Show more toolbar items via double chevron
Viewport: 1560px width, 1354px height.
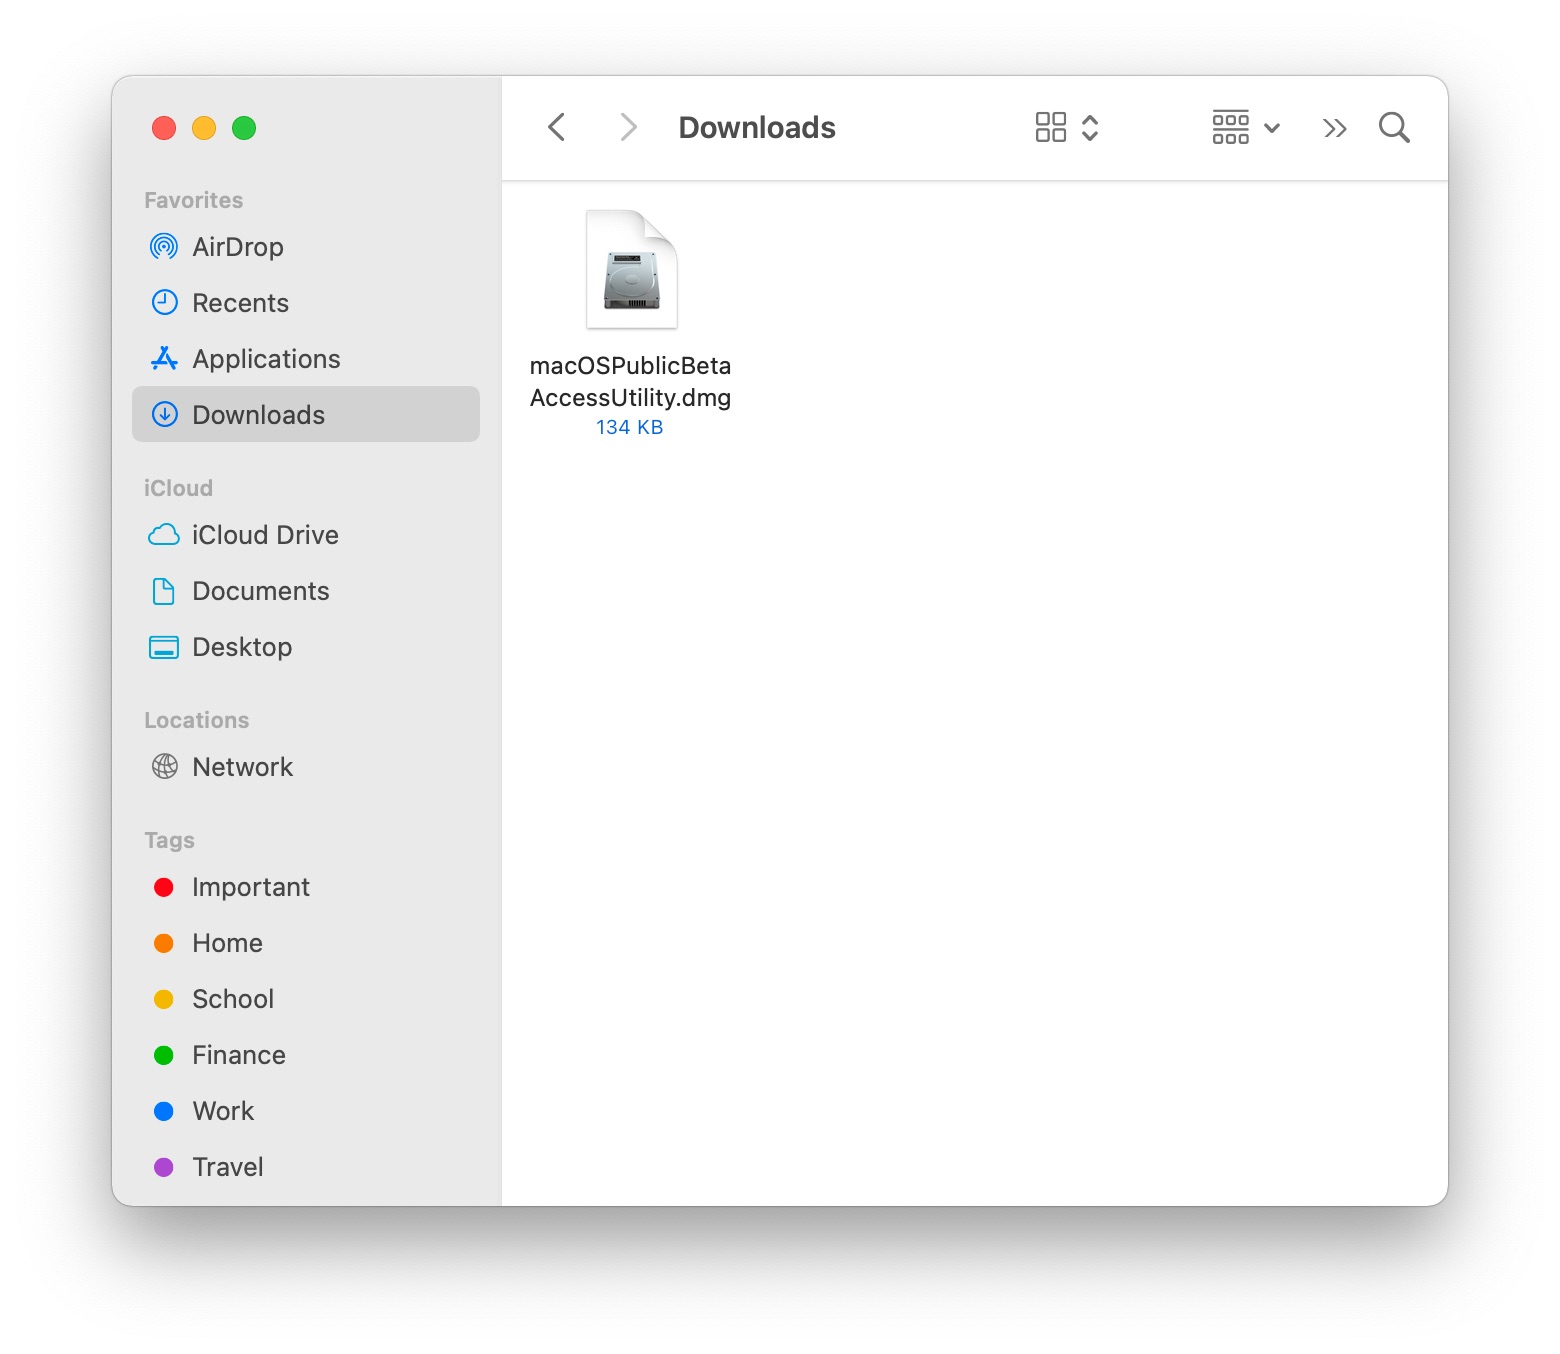pos(1334,128)
